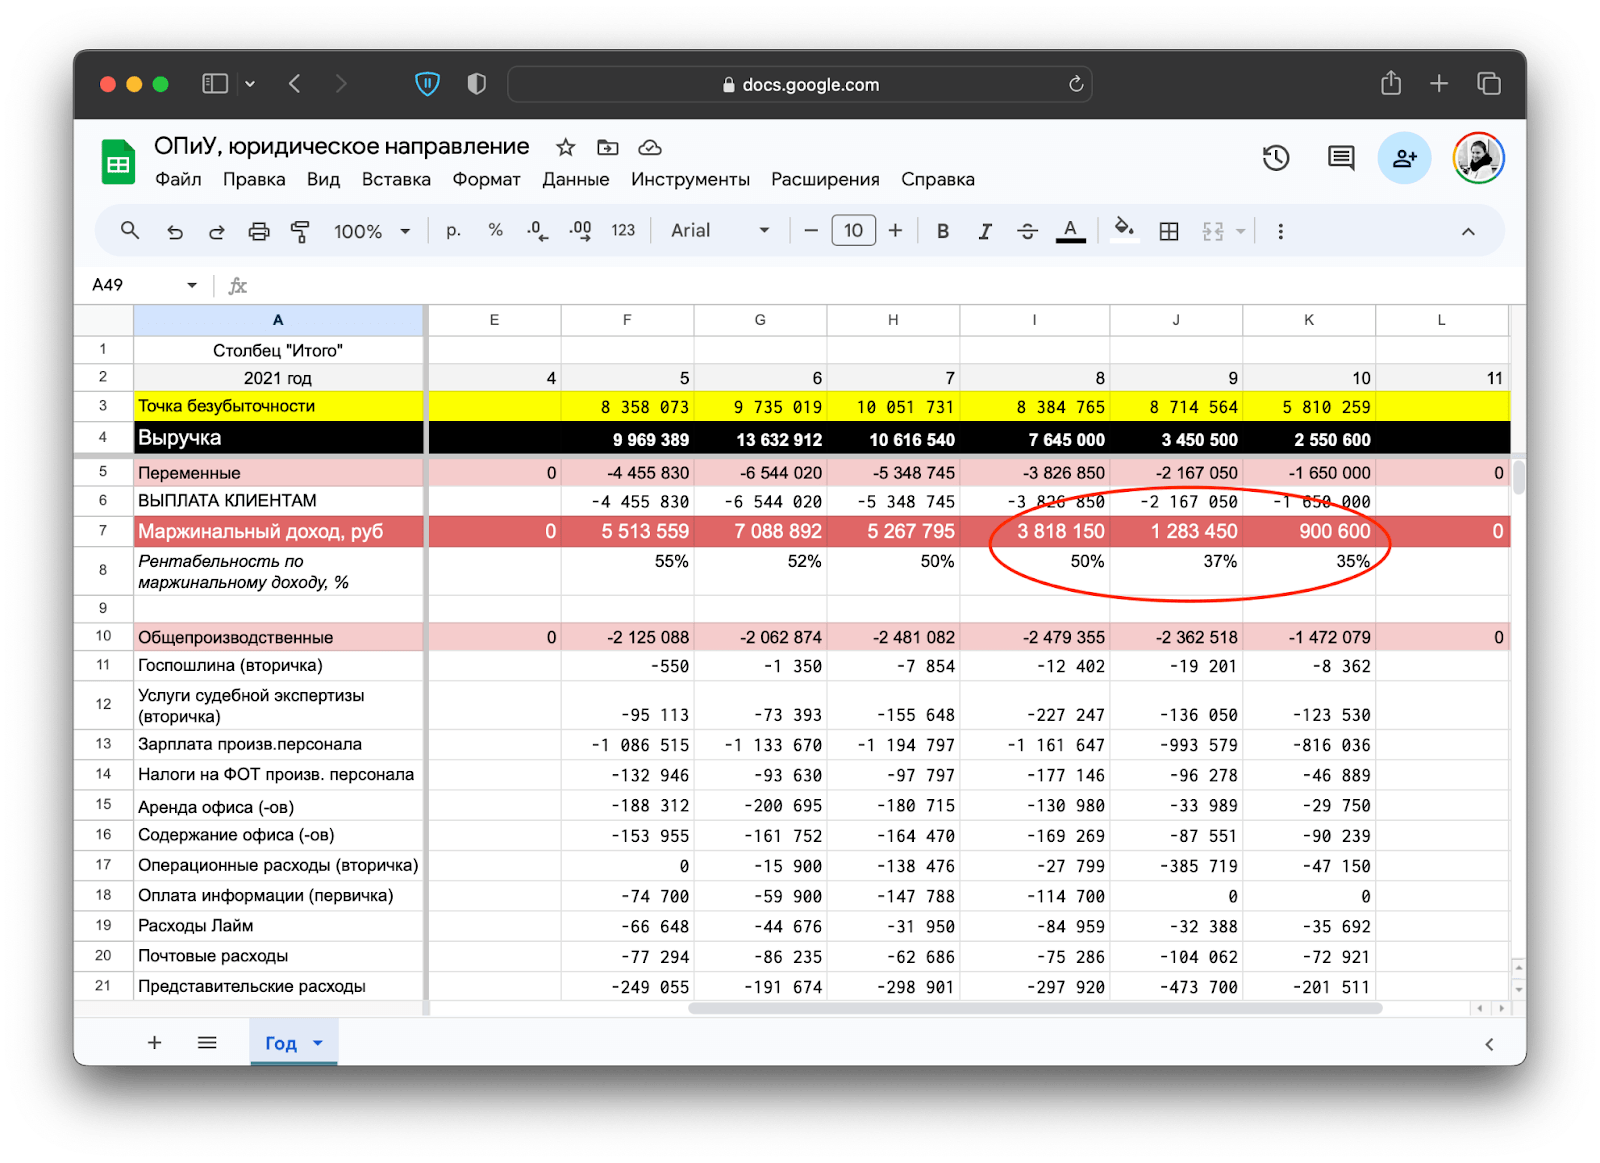Viewport: 1600px width, 1163px height.
Task: Open the Вставка menu
Action: pos(396,179)
